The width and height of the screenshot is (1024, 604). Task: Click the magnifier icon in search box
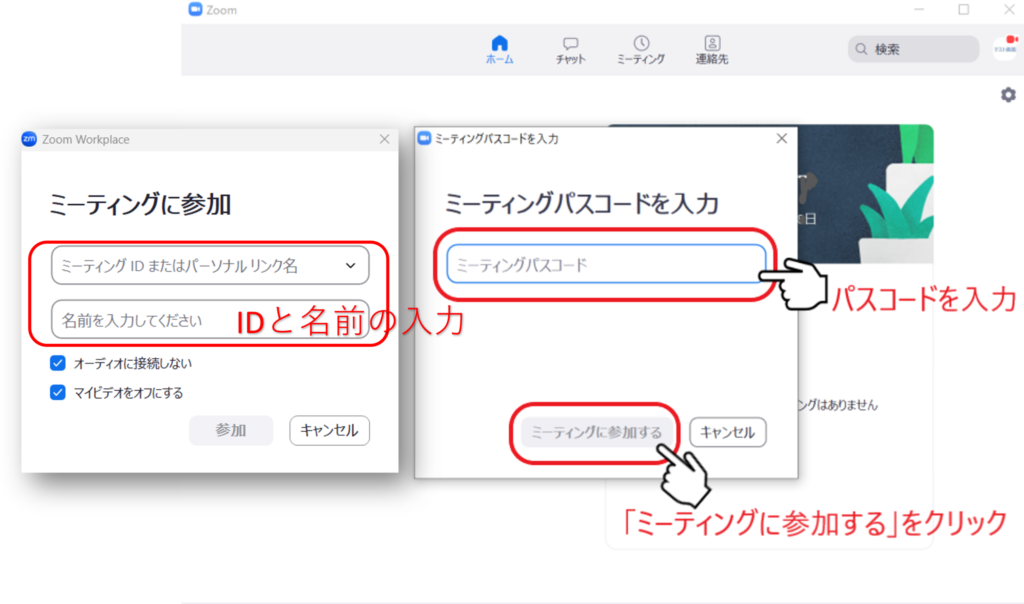(x=861, y=49)
